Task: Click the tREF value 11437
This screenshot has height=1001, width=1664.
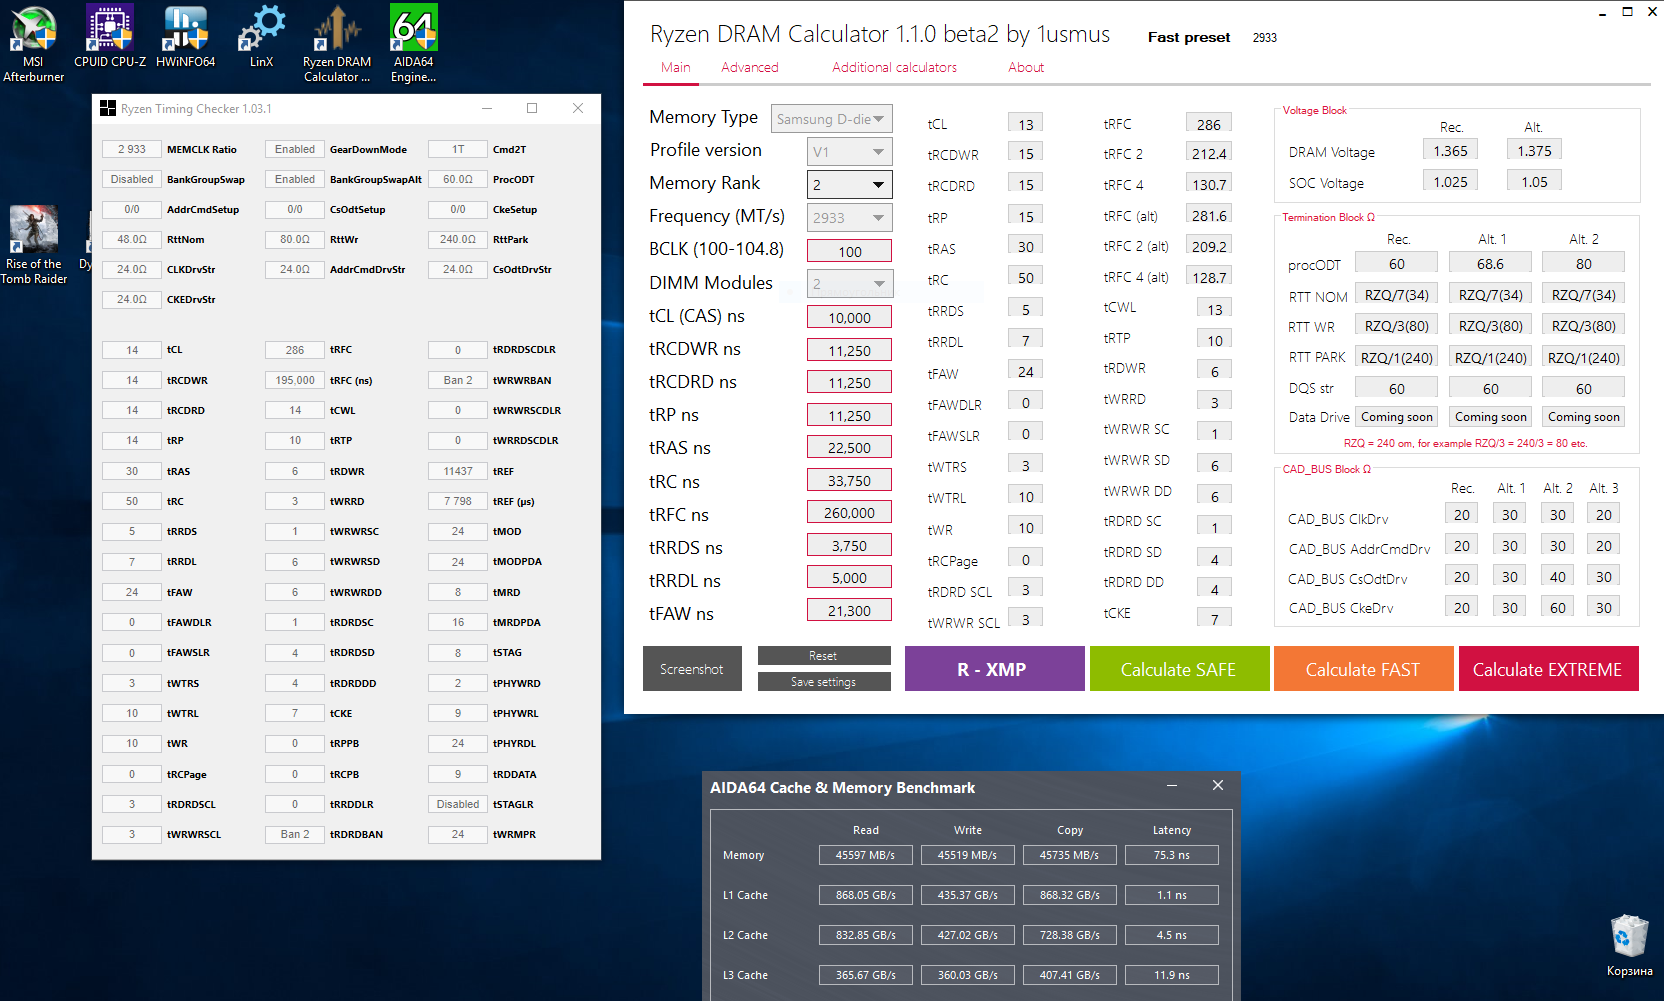Action: tap(457, 471)
